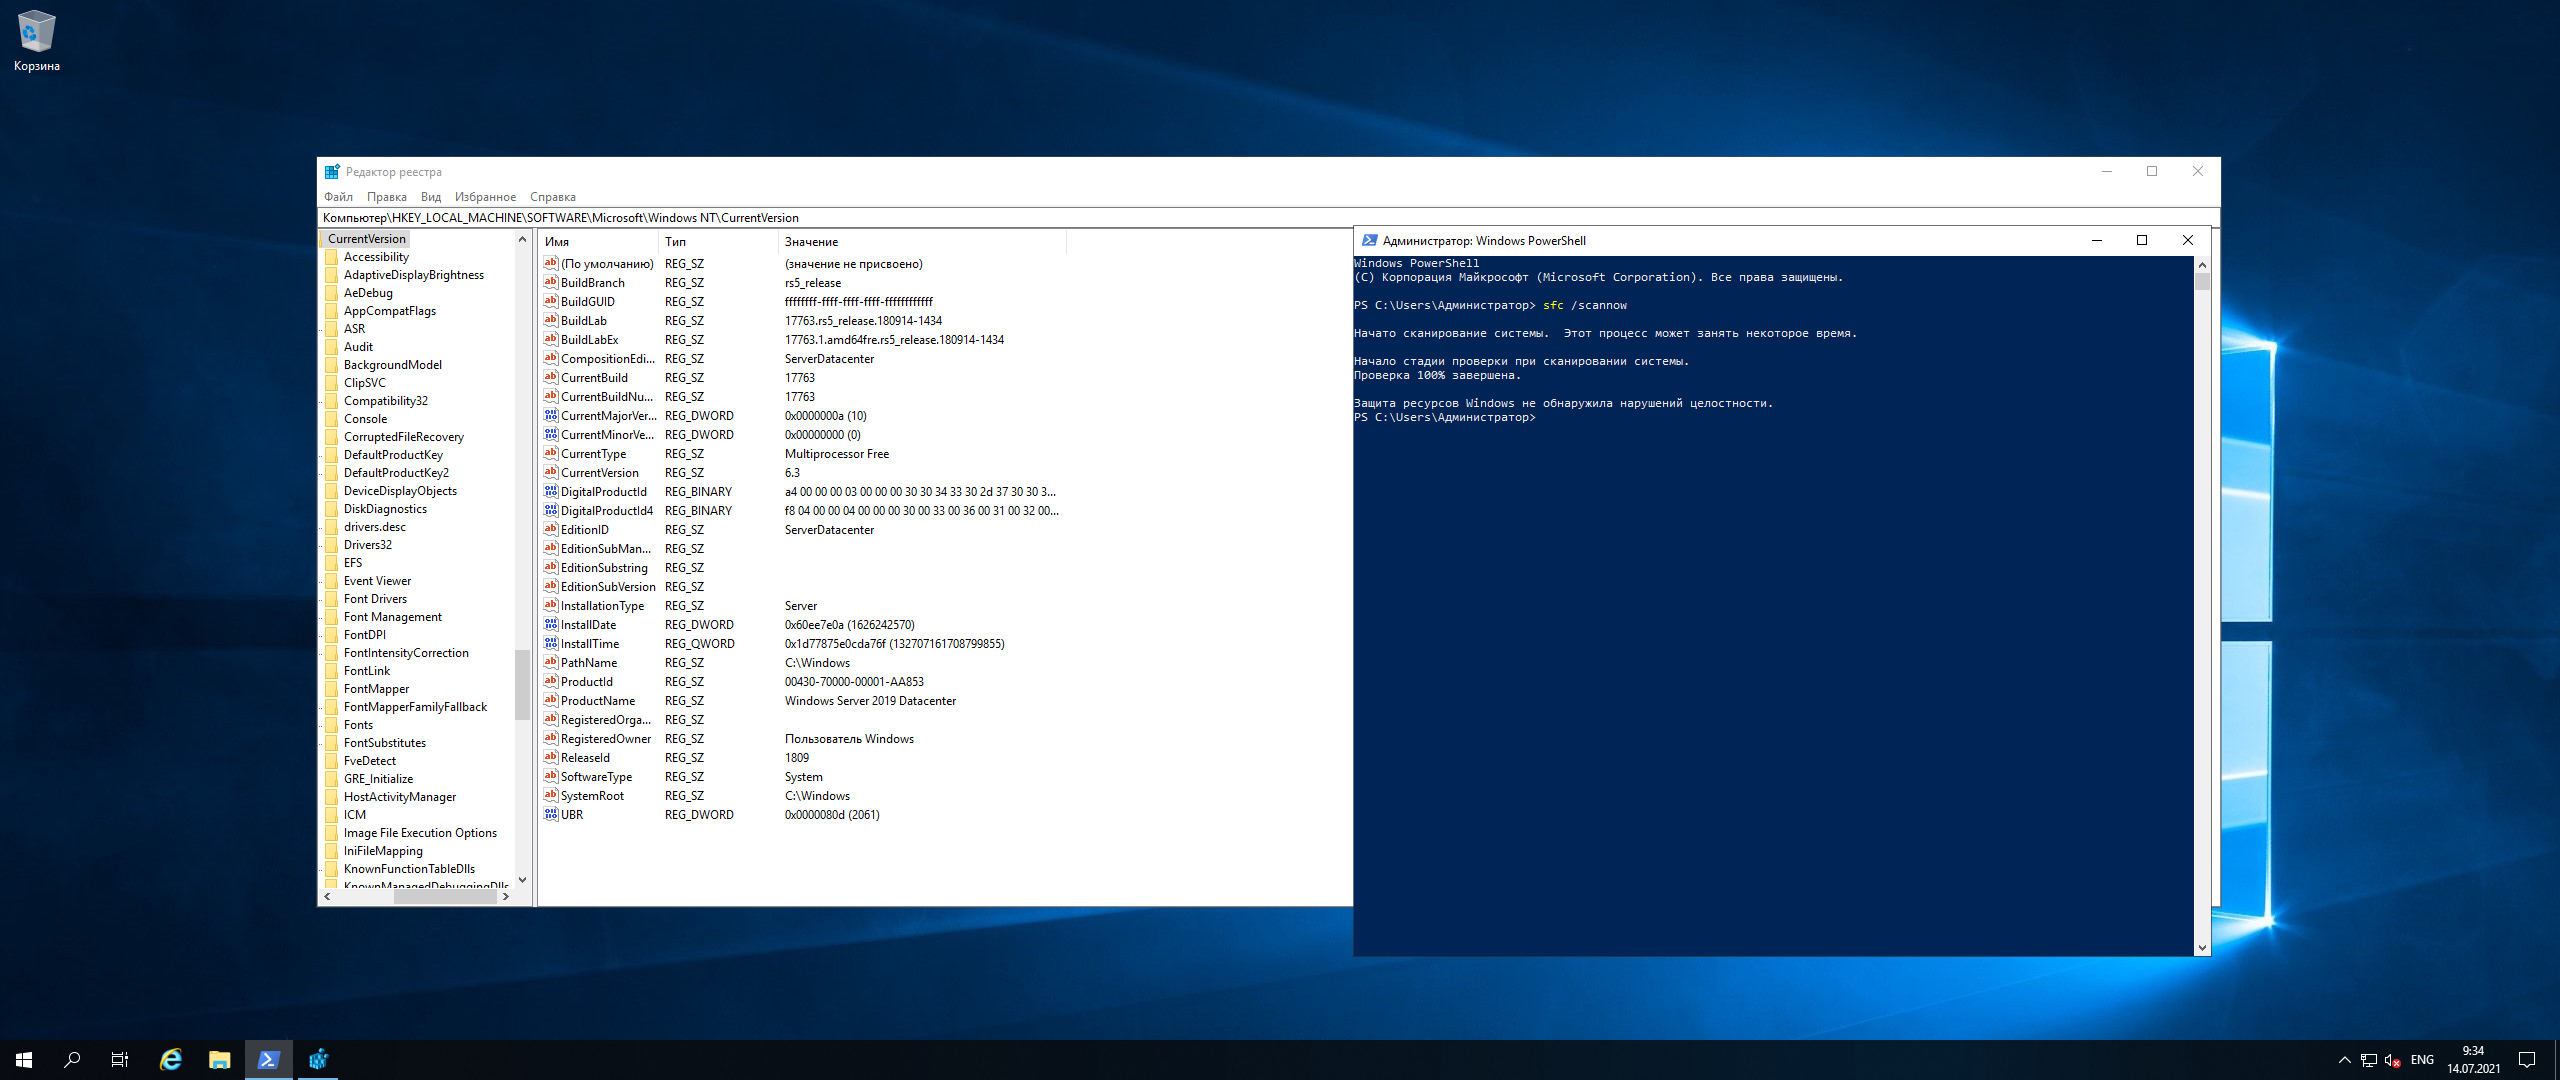The image size is (2560, 1080).
Task: Open the Избранное menu
Action: click(x=485, y=197)
